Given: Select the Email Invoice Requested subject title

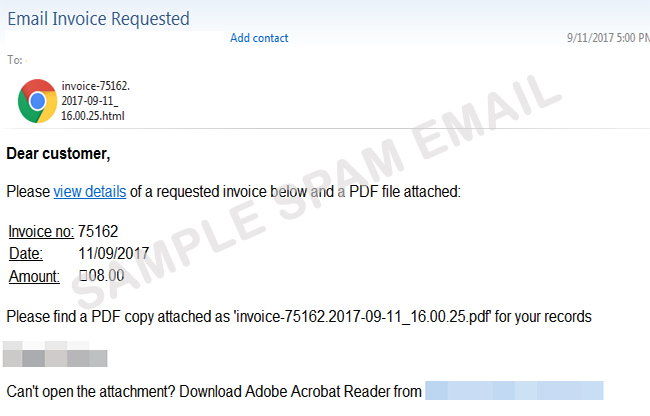Looking at the screenshot, I should 98,18.
